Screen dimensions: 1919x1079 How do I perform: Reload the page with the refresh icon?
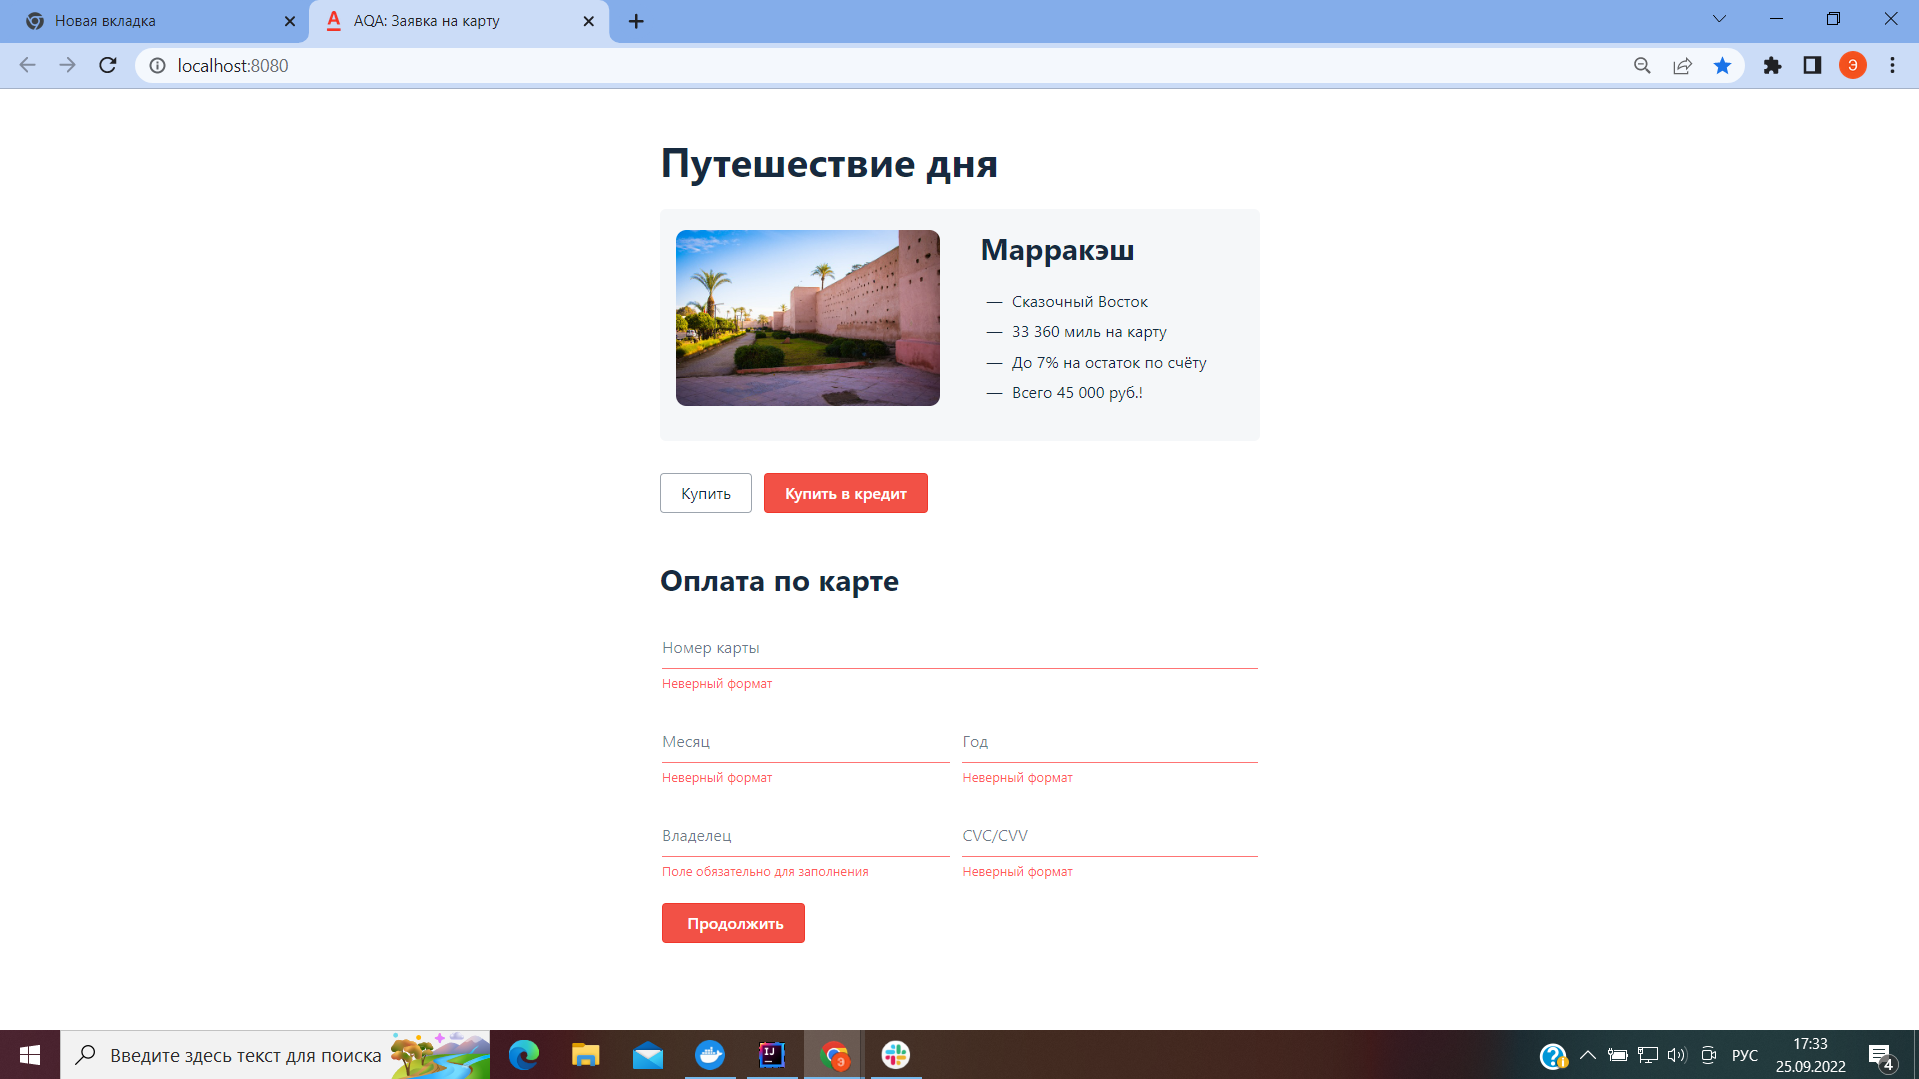point(107,65)
